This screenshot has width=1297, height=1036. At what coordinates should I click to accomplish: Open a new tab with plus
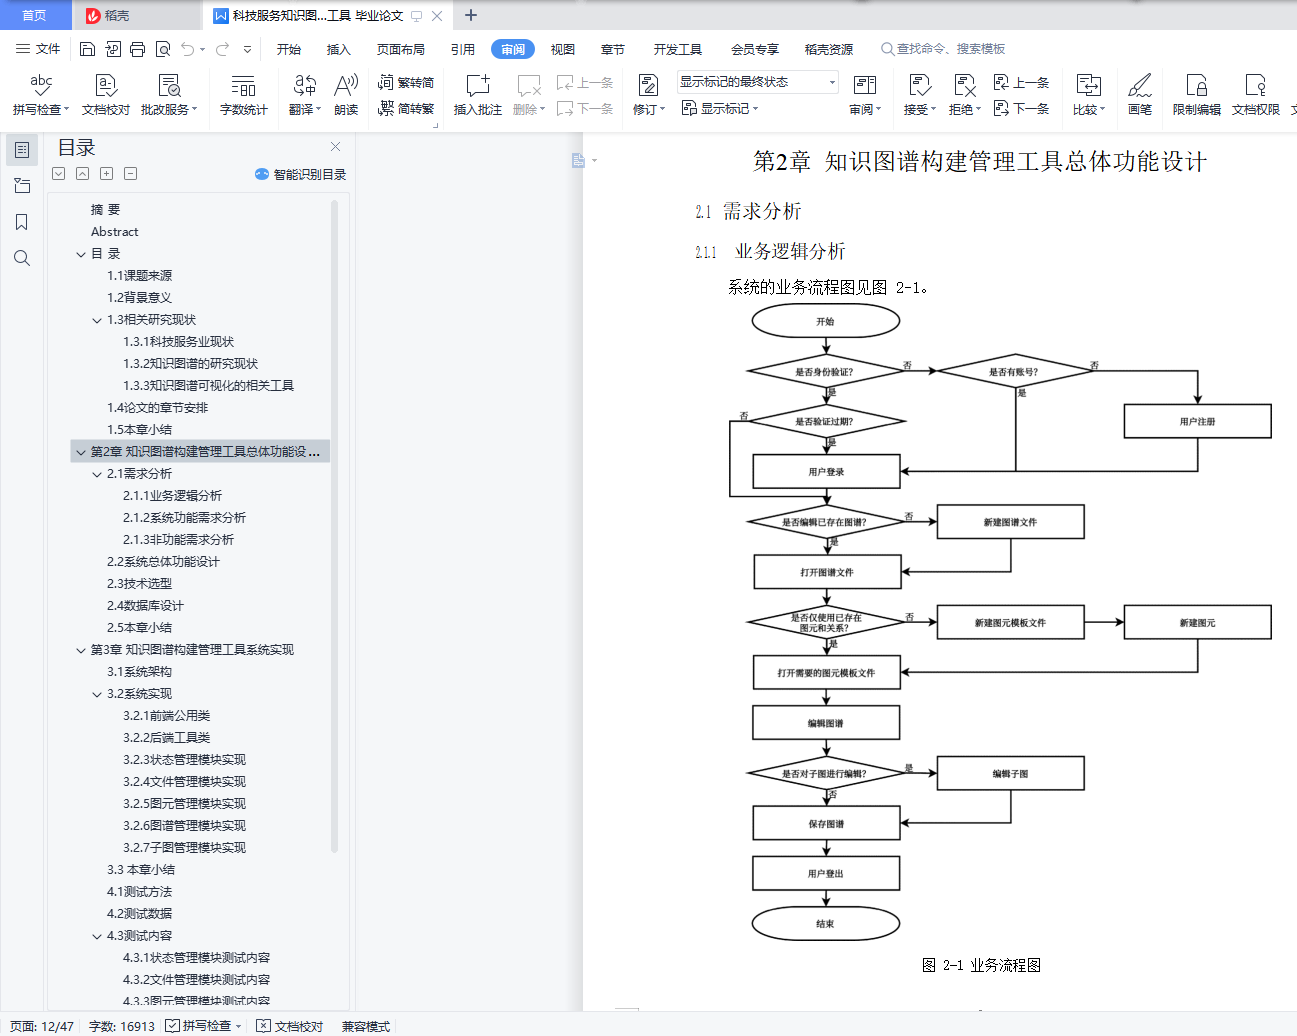click(471, 15)
